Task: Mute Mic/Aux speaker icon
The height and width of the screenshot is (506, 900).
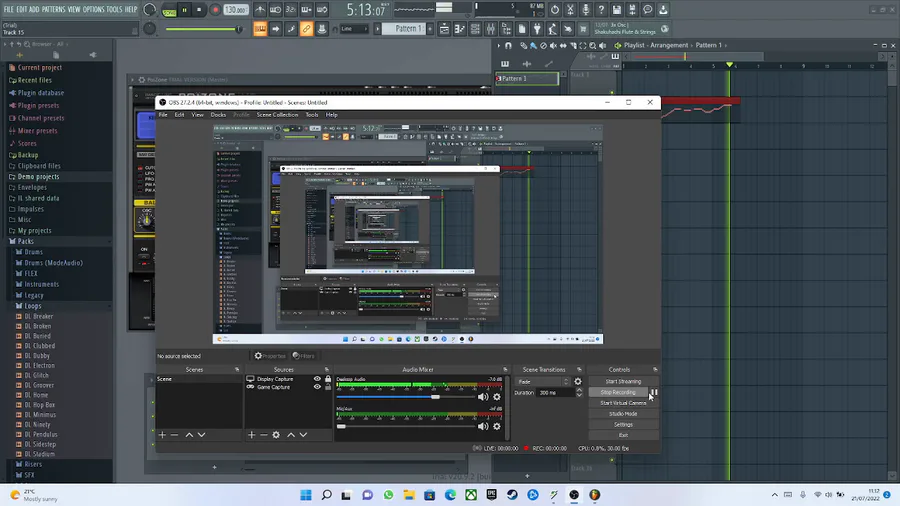Action: pos(483,426)
